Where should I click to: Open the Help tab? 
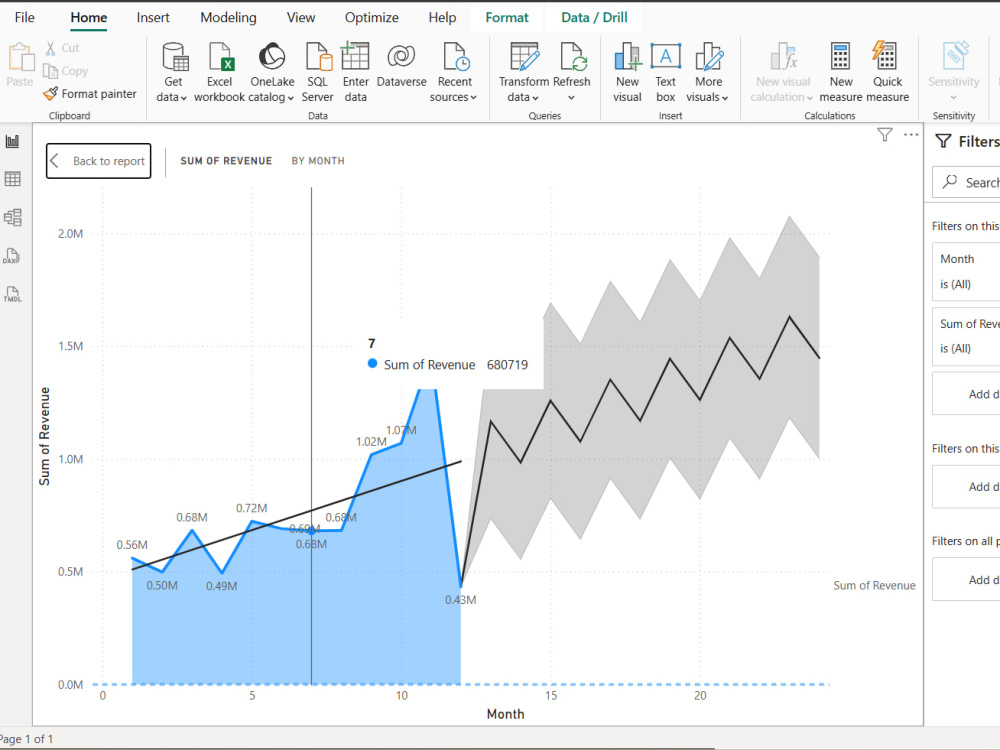coord(442,17)
